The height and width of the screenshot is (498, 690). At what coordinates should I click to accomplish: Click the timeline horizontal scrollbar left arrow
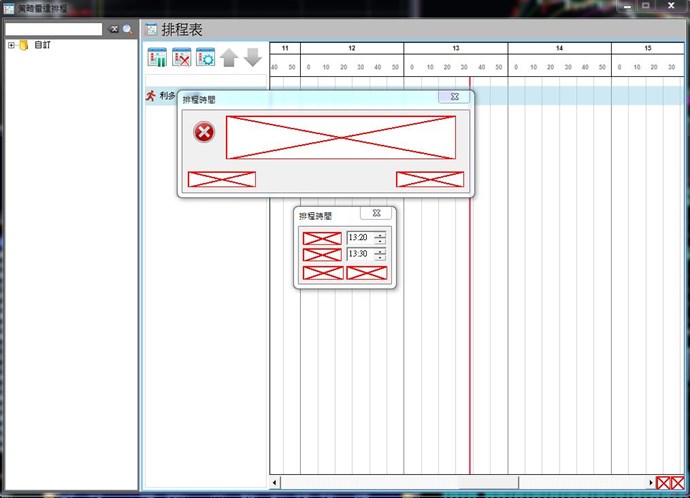coord(276,483)
